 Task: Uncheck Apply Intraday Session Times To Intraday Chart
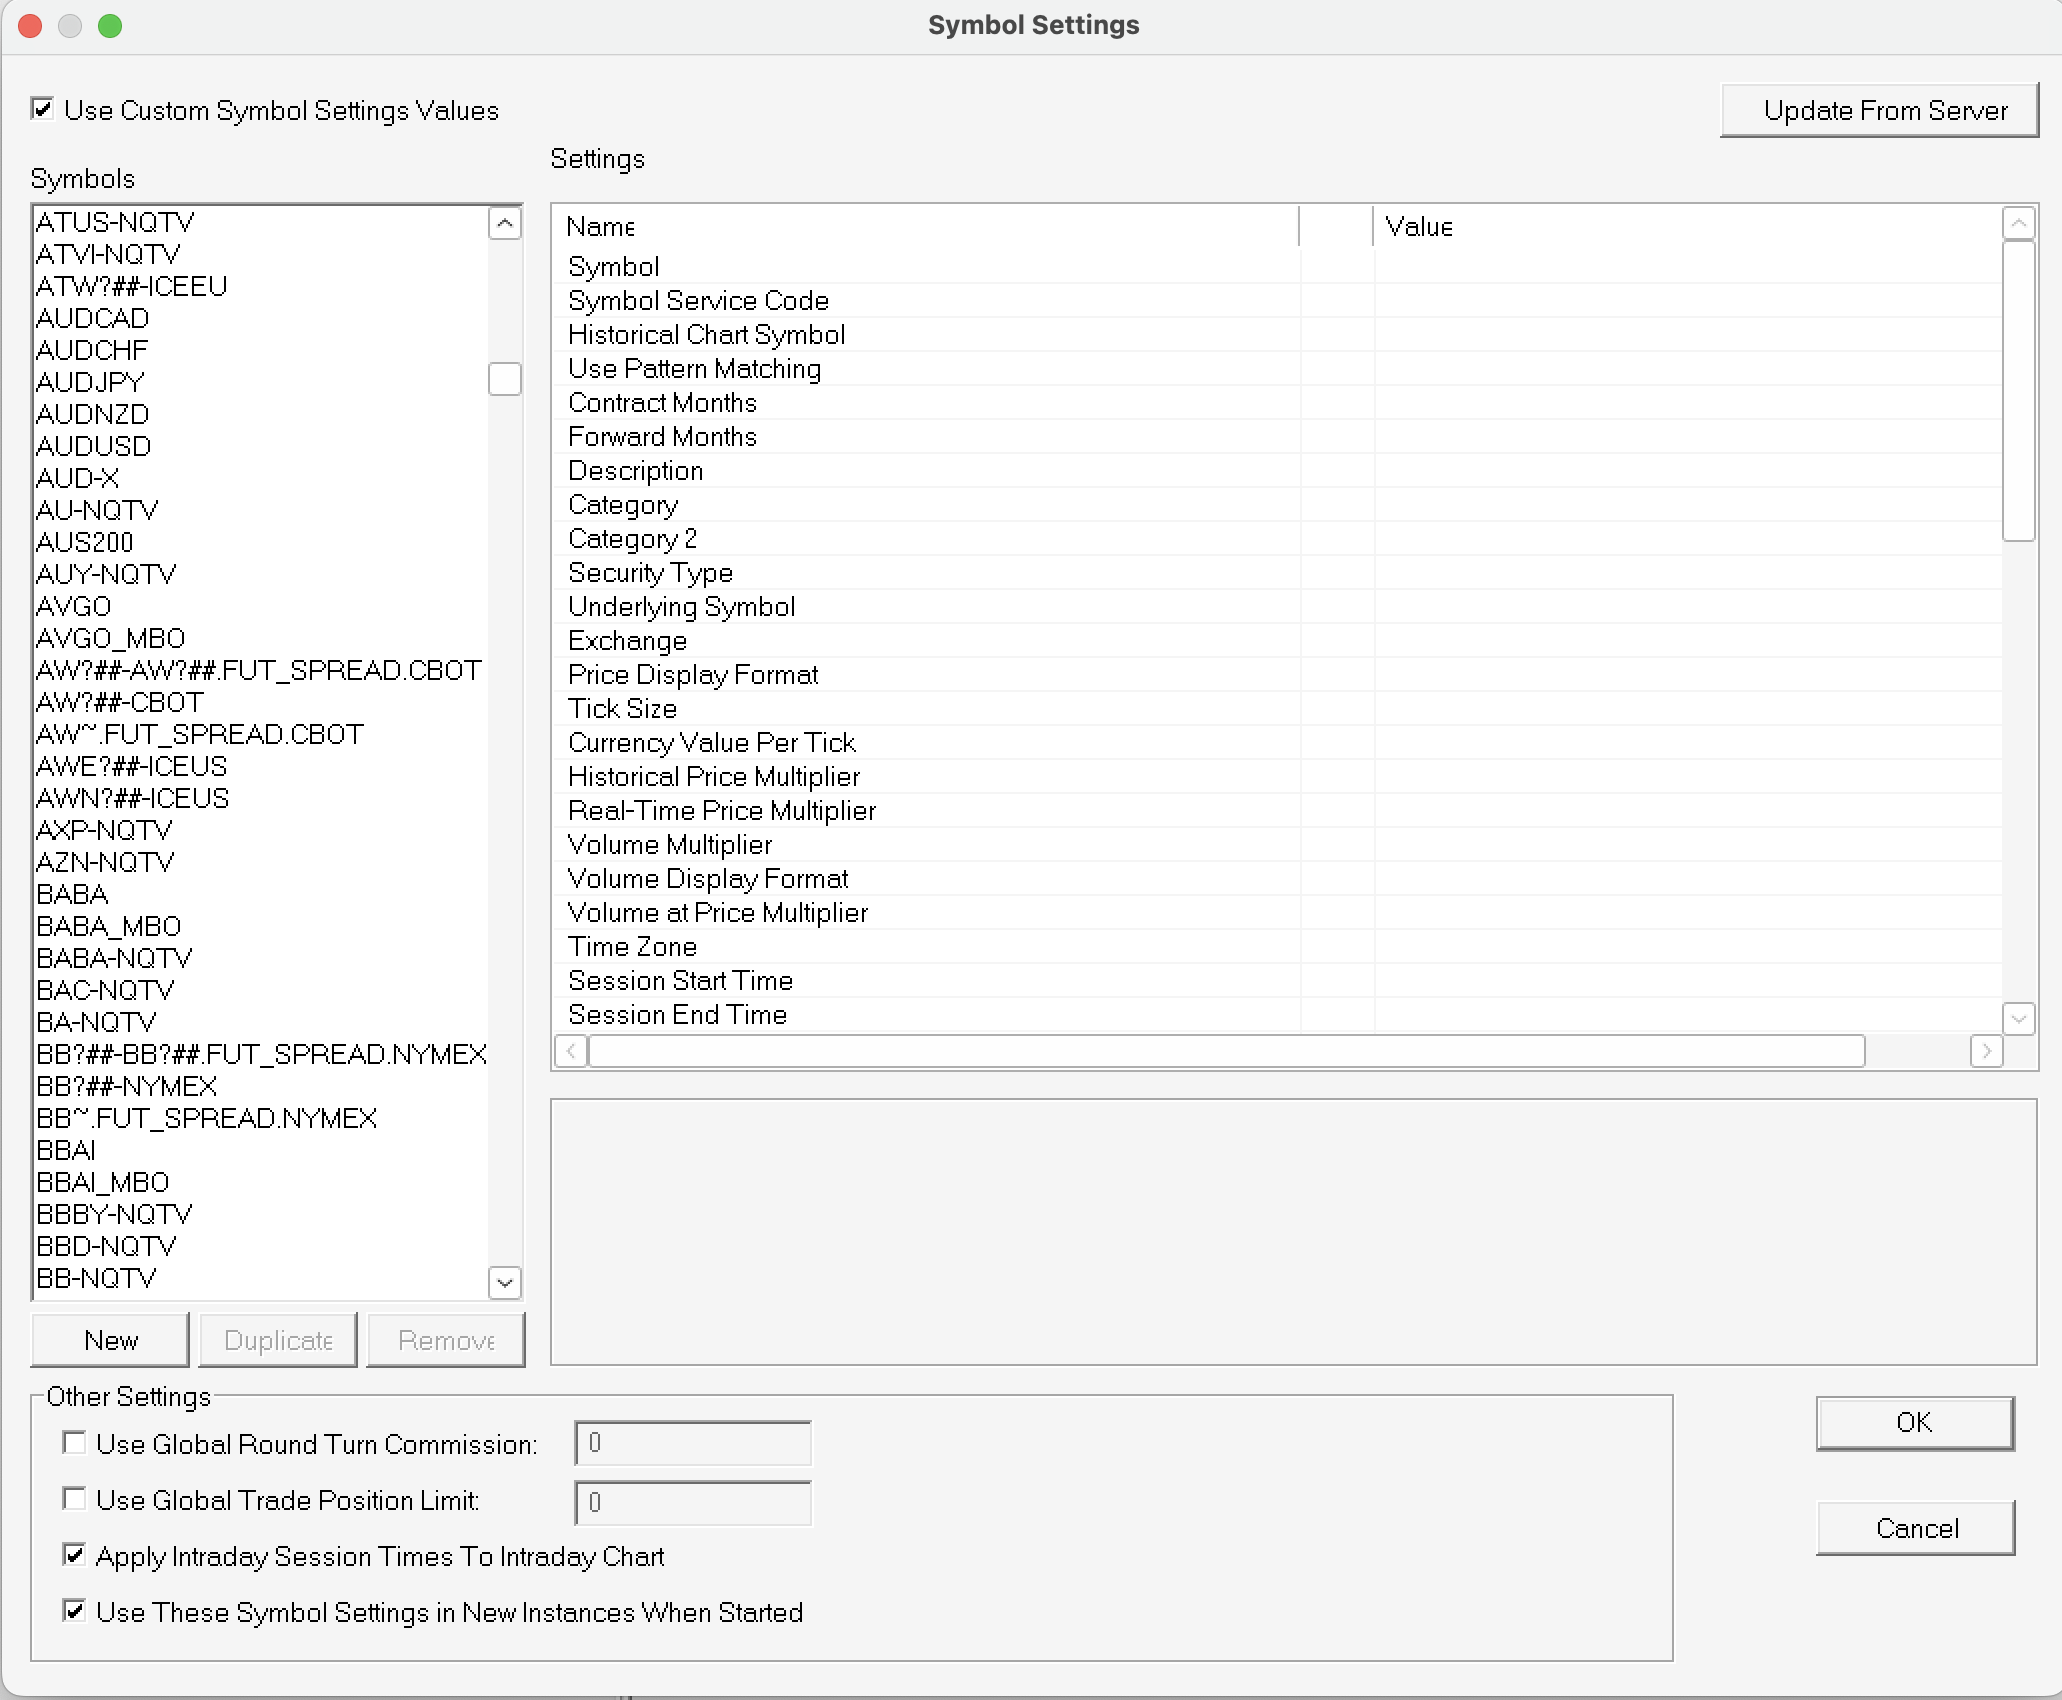point(74,1554)
